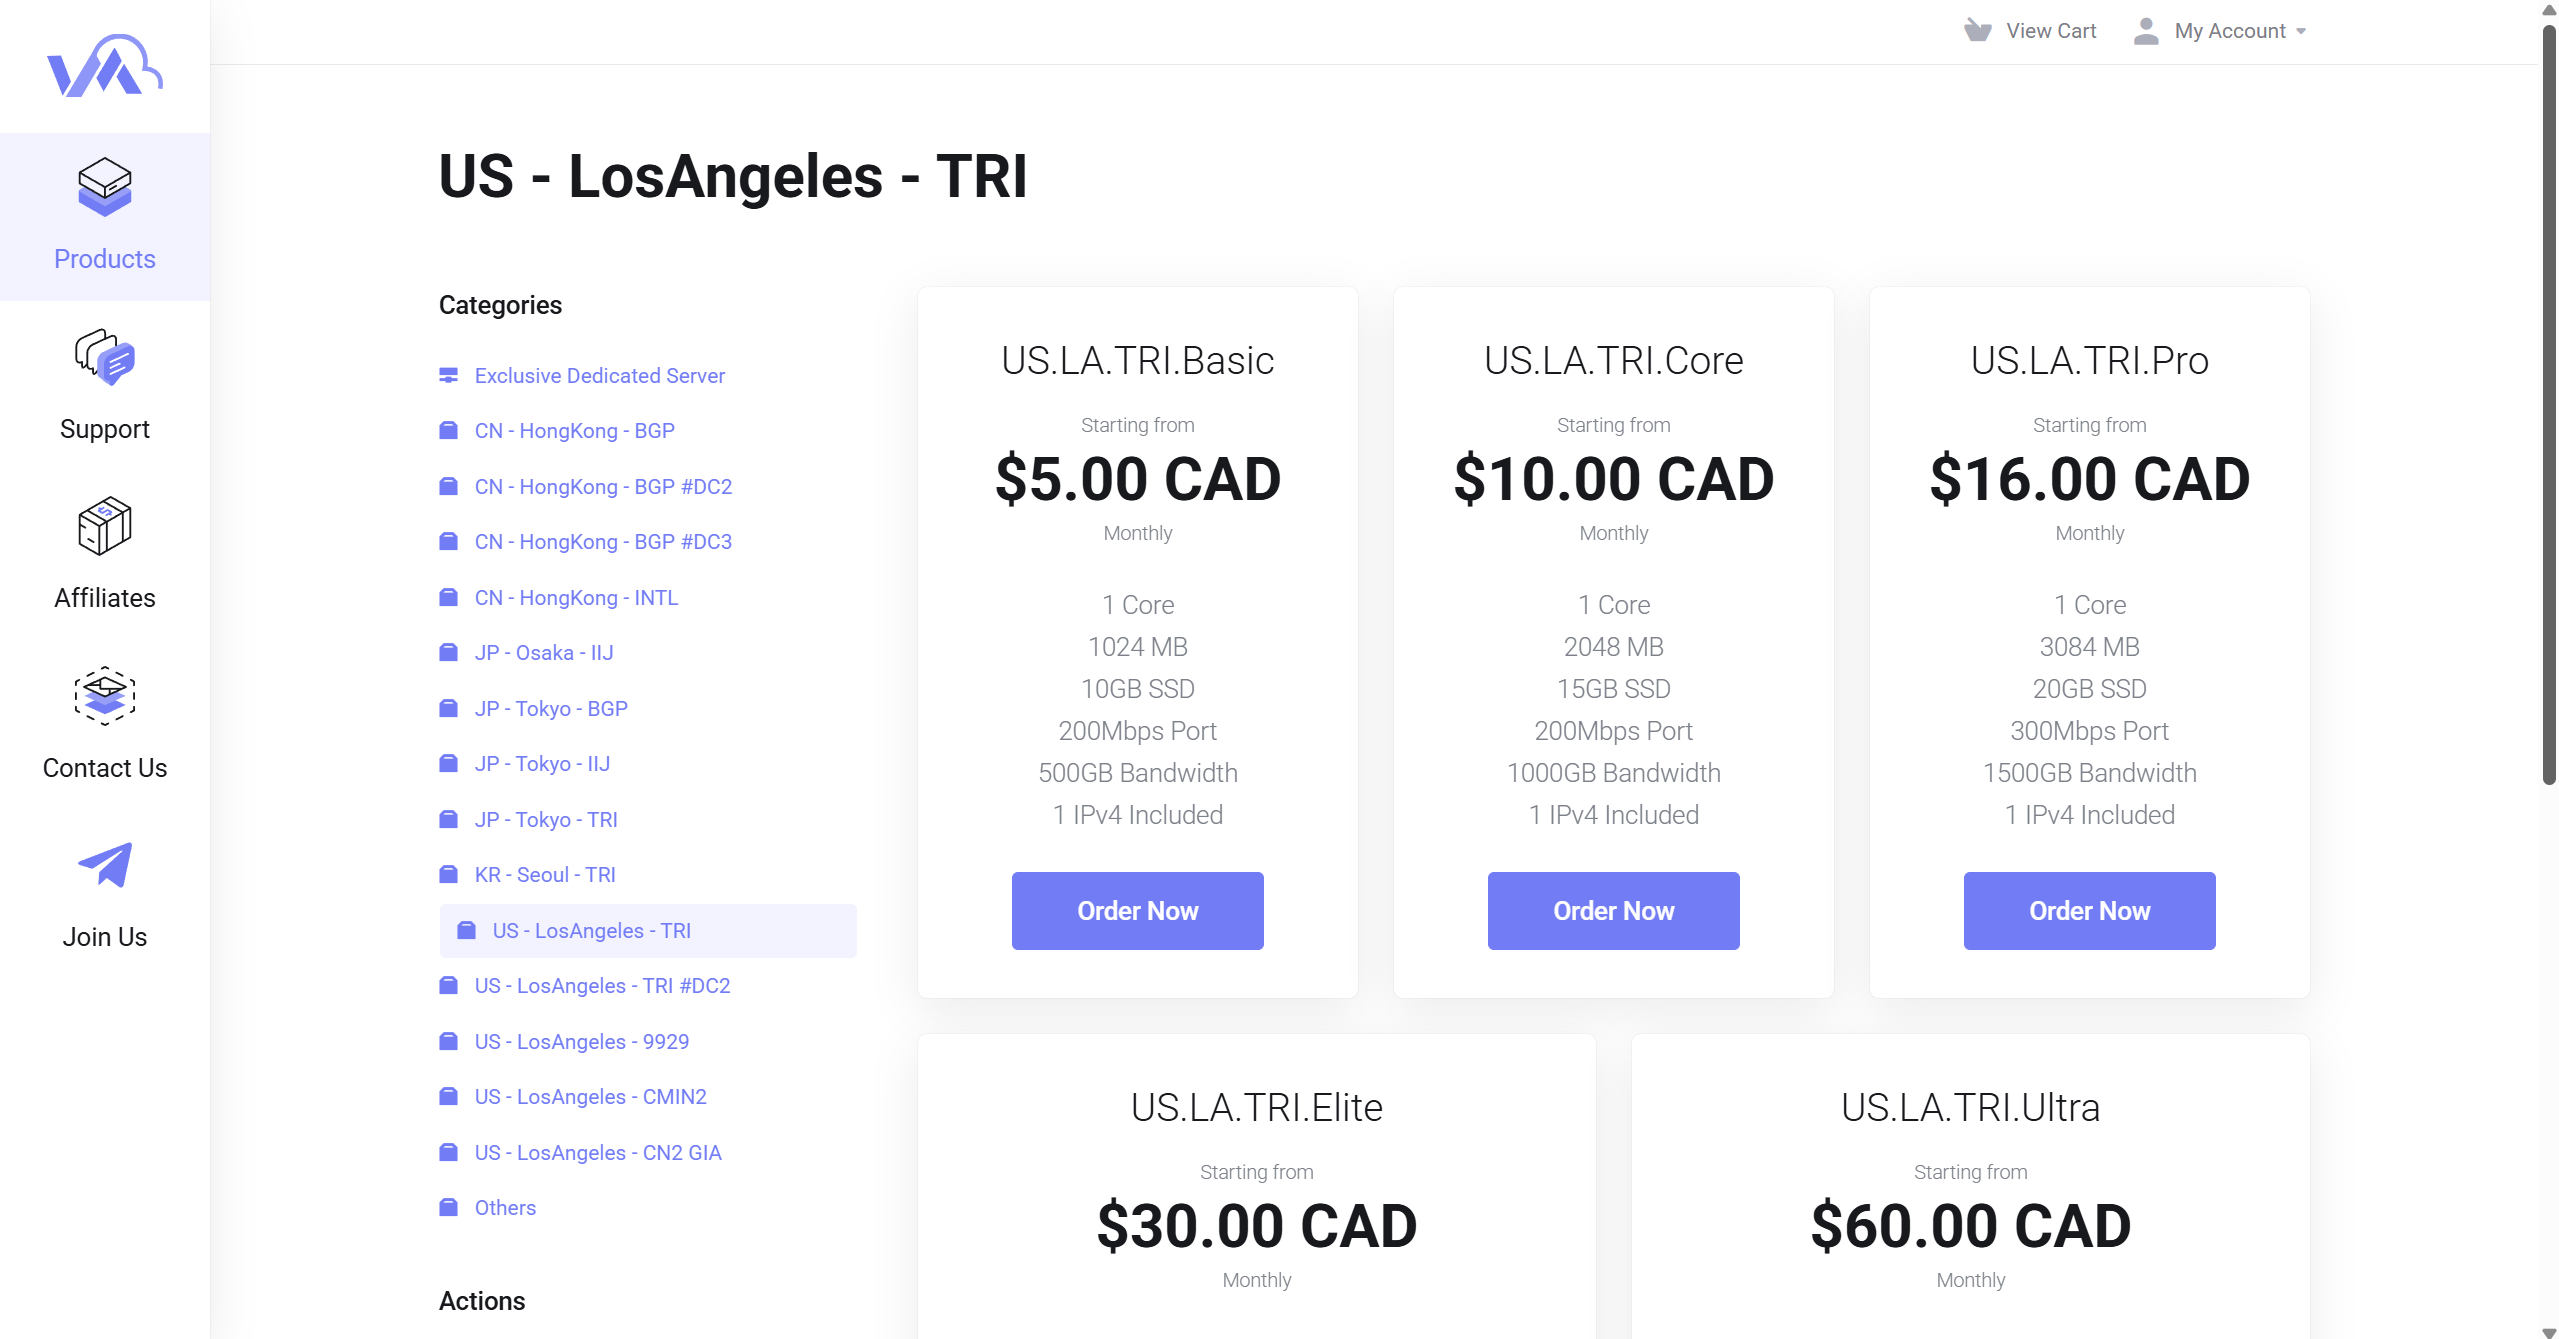Select CN - HongKong - BGP #DC3 category
Viewport: 2559px width, 1339px height.
point(602,542)
